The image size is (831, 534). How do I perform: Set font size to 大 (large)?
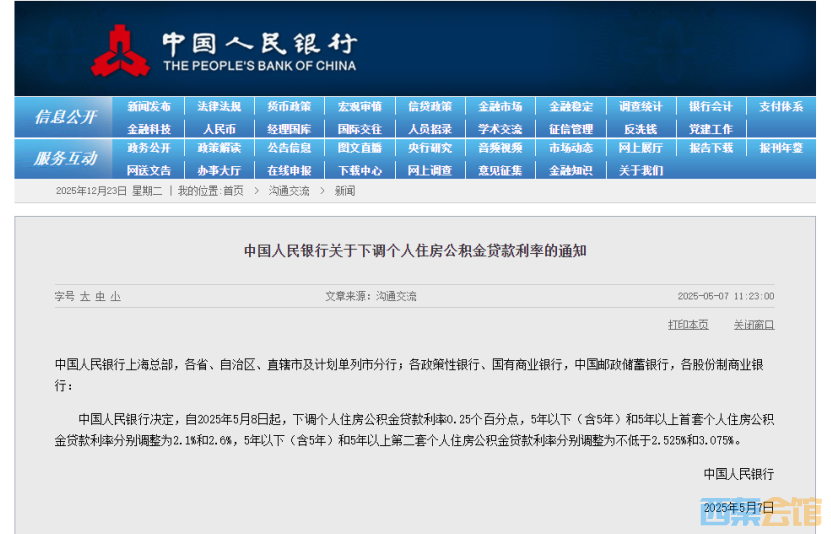(x=85, y=297)
